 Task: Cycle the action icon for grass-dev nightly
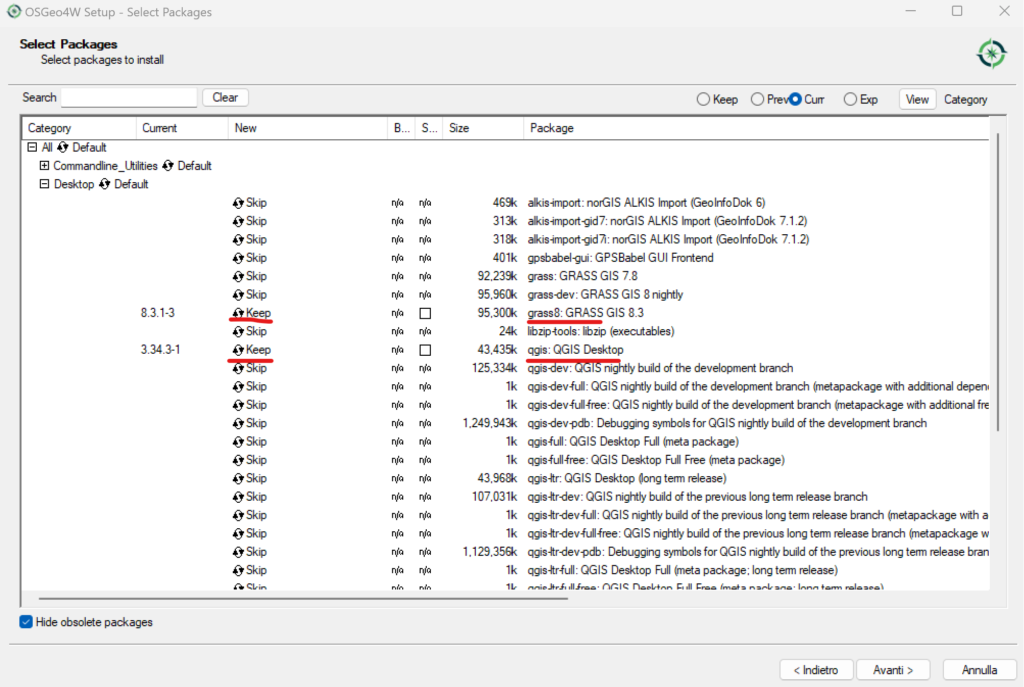[238, 295]
